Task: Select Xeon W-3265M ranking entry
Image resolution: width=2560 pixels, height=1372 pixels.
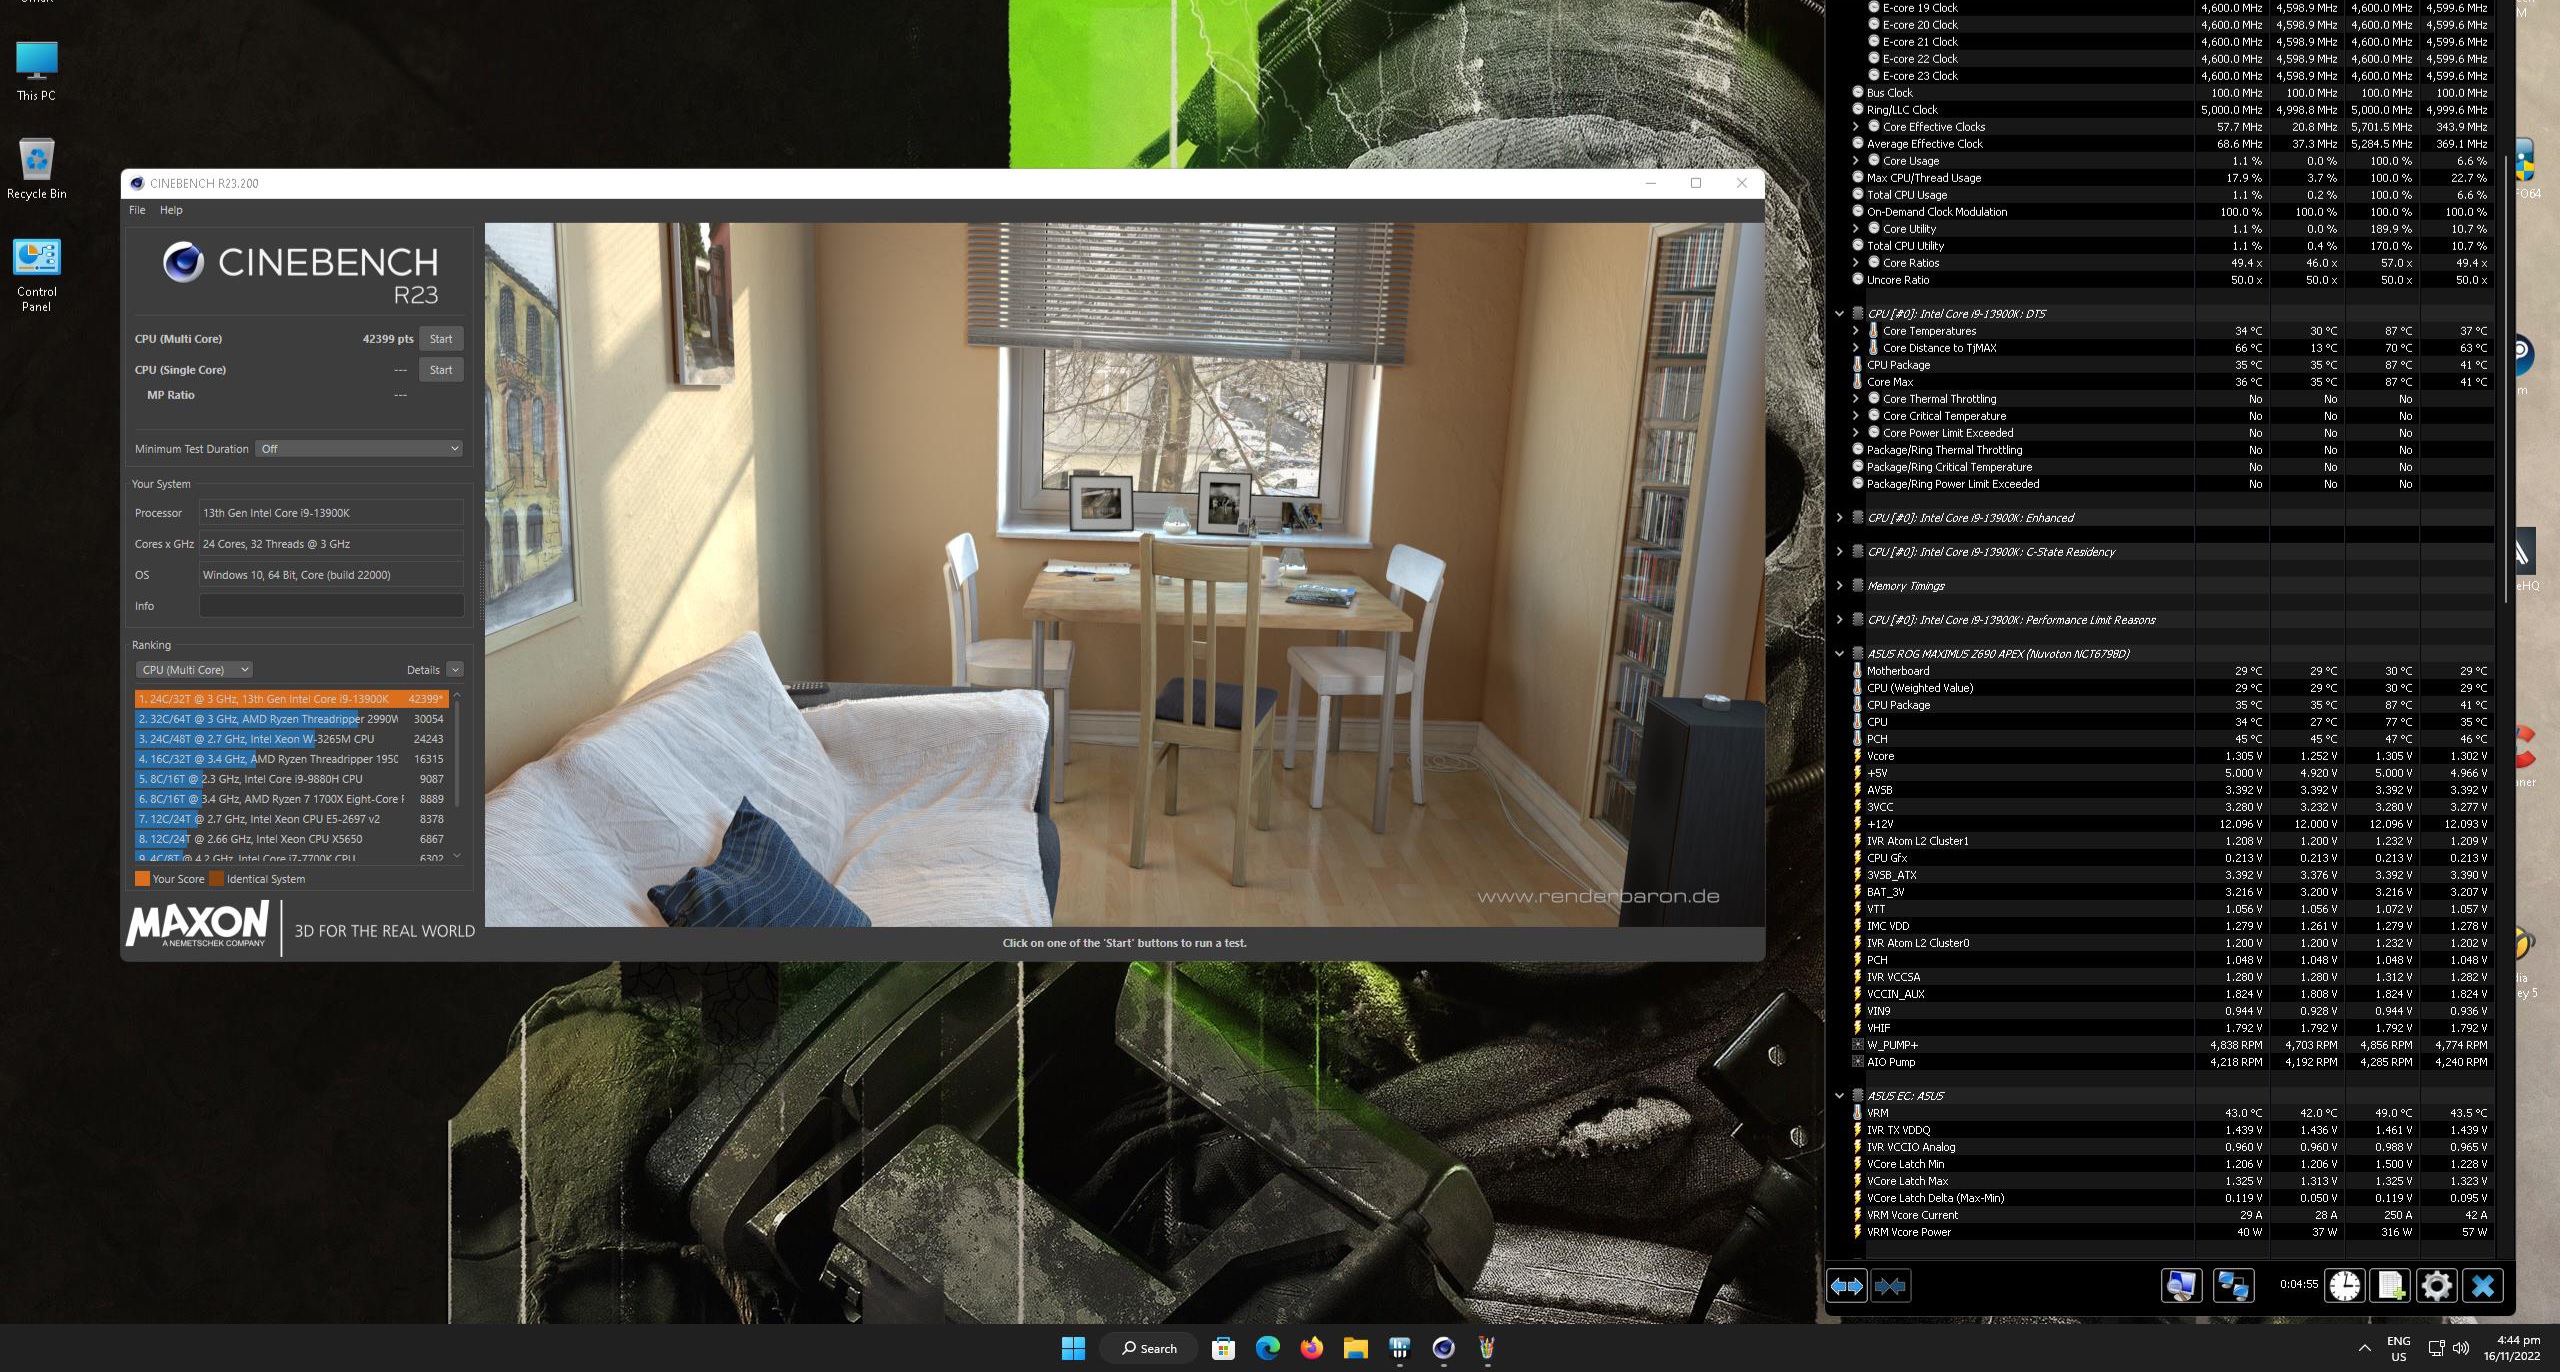Action: coord(291,739)
